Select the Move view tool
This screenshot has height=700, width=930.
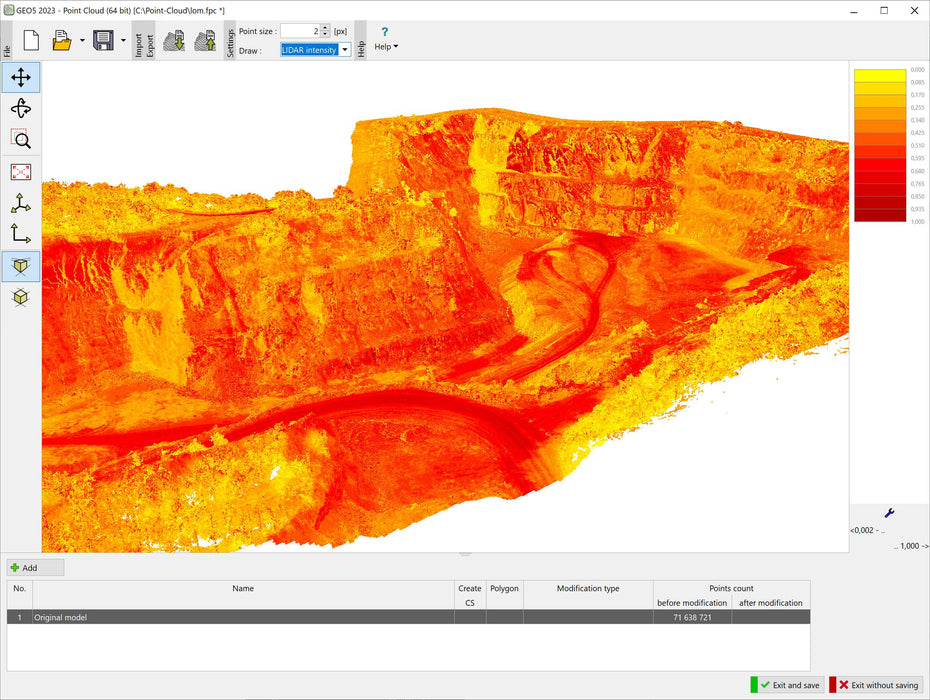21,77
